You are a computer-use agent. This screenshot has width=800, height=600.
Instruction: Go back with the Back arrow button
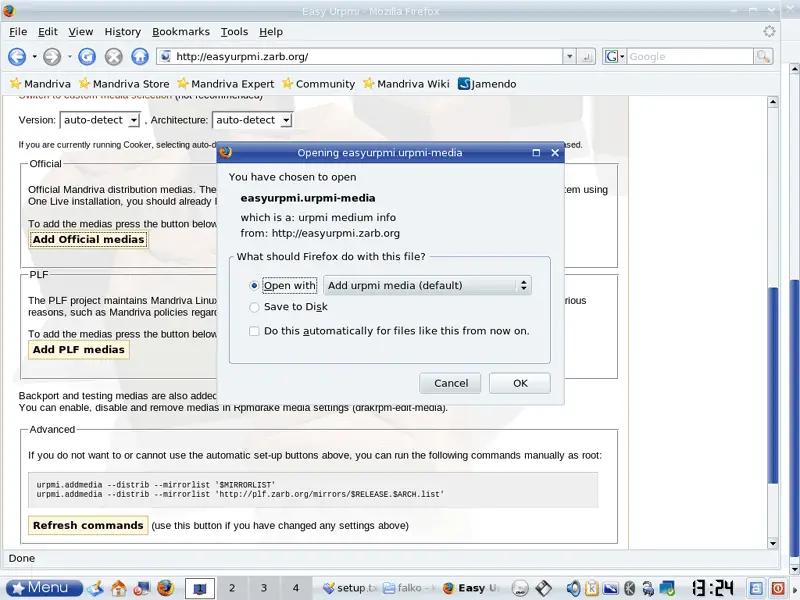17,57
